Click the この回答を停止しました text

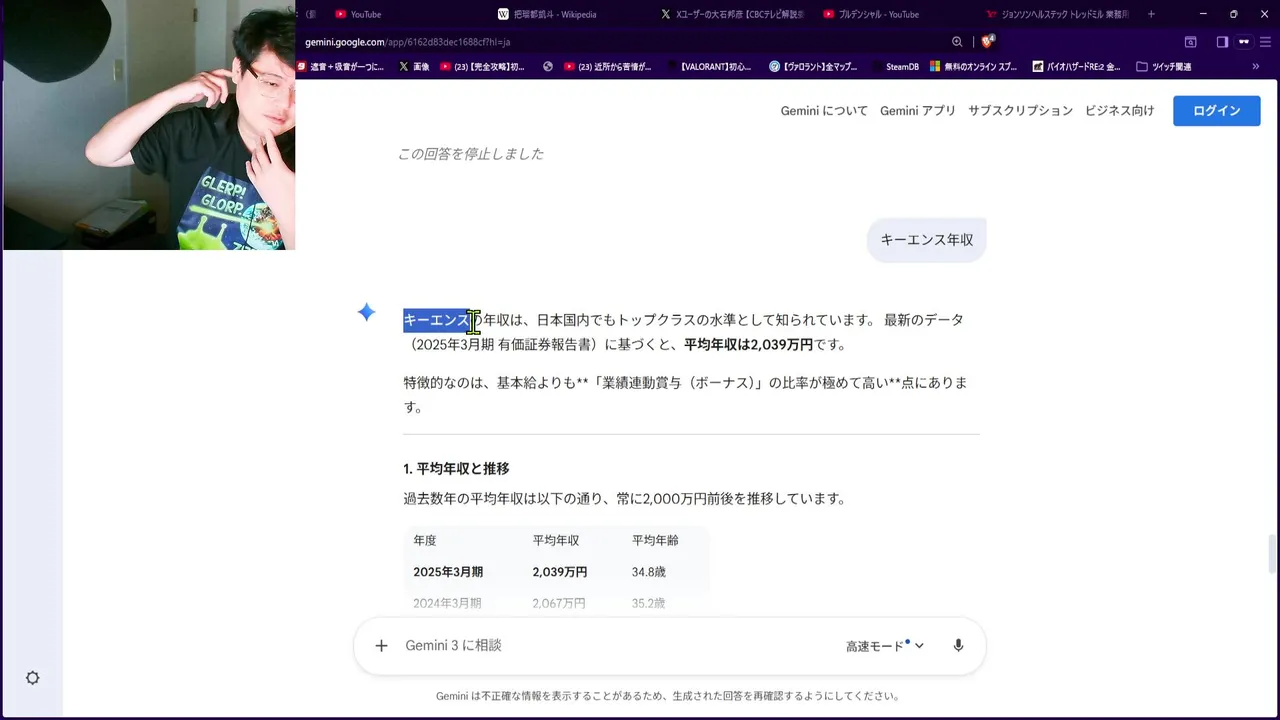471,154
